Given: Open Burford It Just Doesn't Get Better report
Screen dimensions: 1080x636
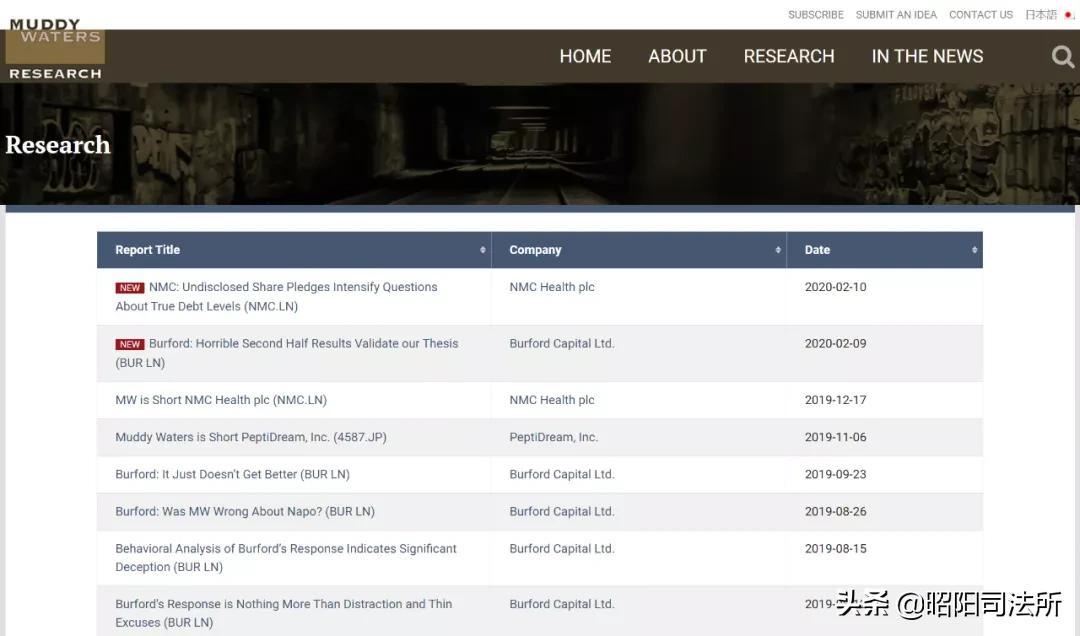Looking at the screenshot, I should pos(232,474).
